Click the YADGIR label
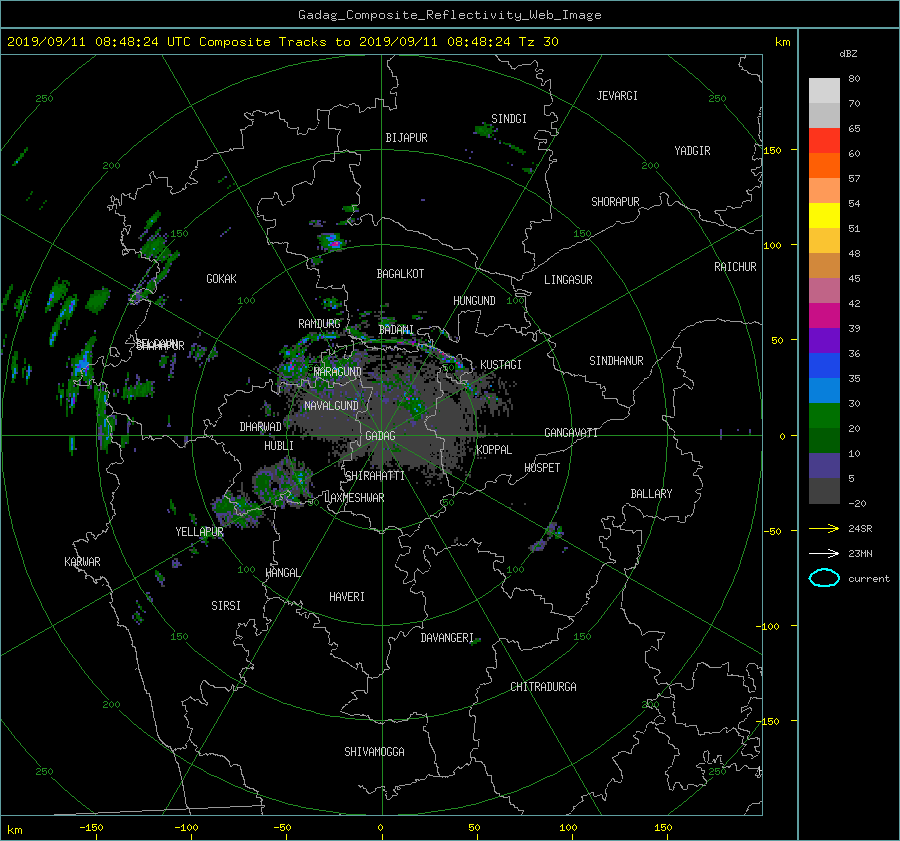Image resolution: width=900 pixels, height=841 pixels. (692, 151)
